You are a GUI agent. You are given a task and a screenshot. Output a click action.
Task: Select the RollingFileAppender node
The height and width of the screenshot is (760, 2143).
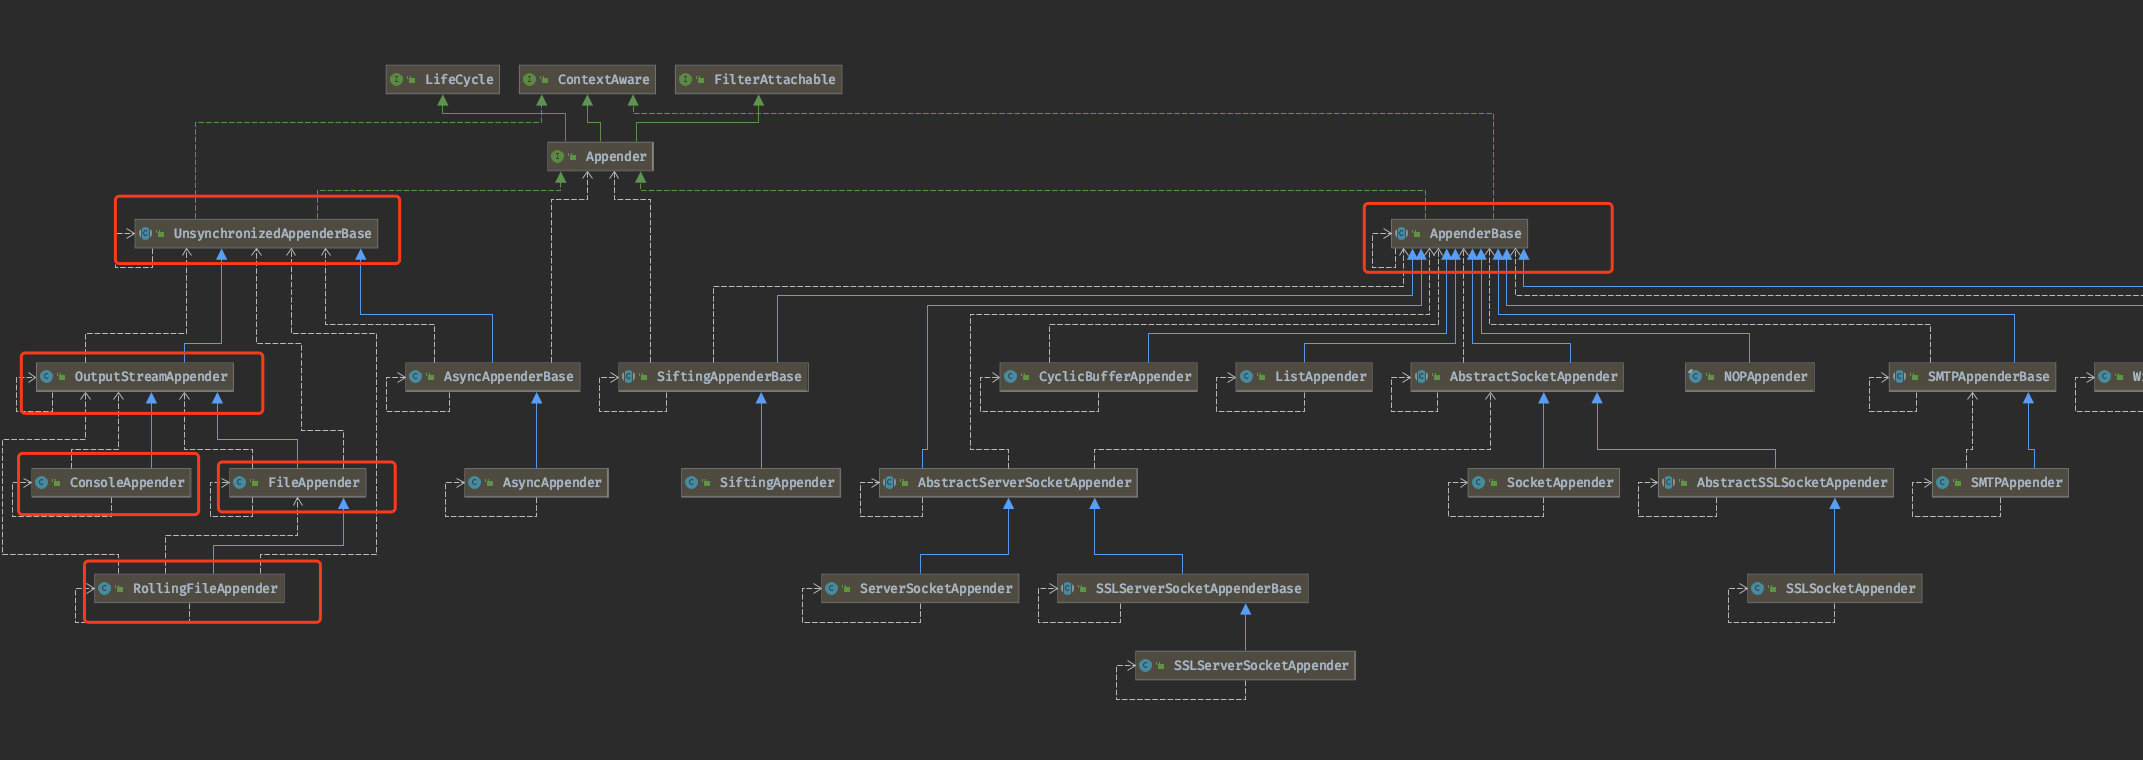click(189, 589)
